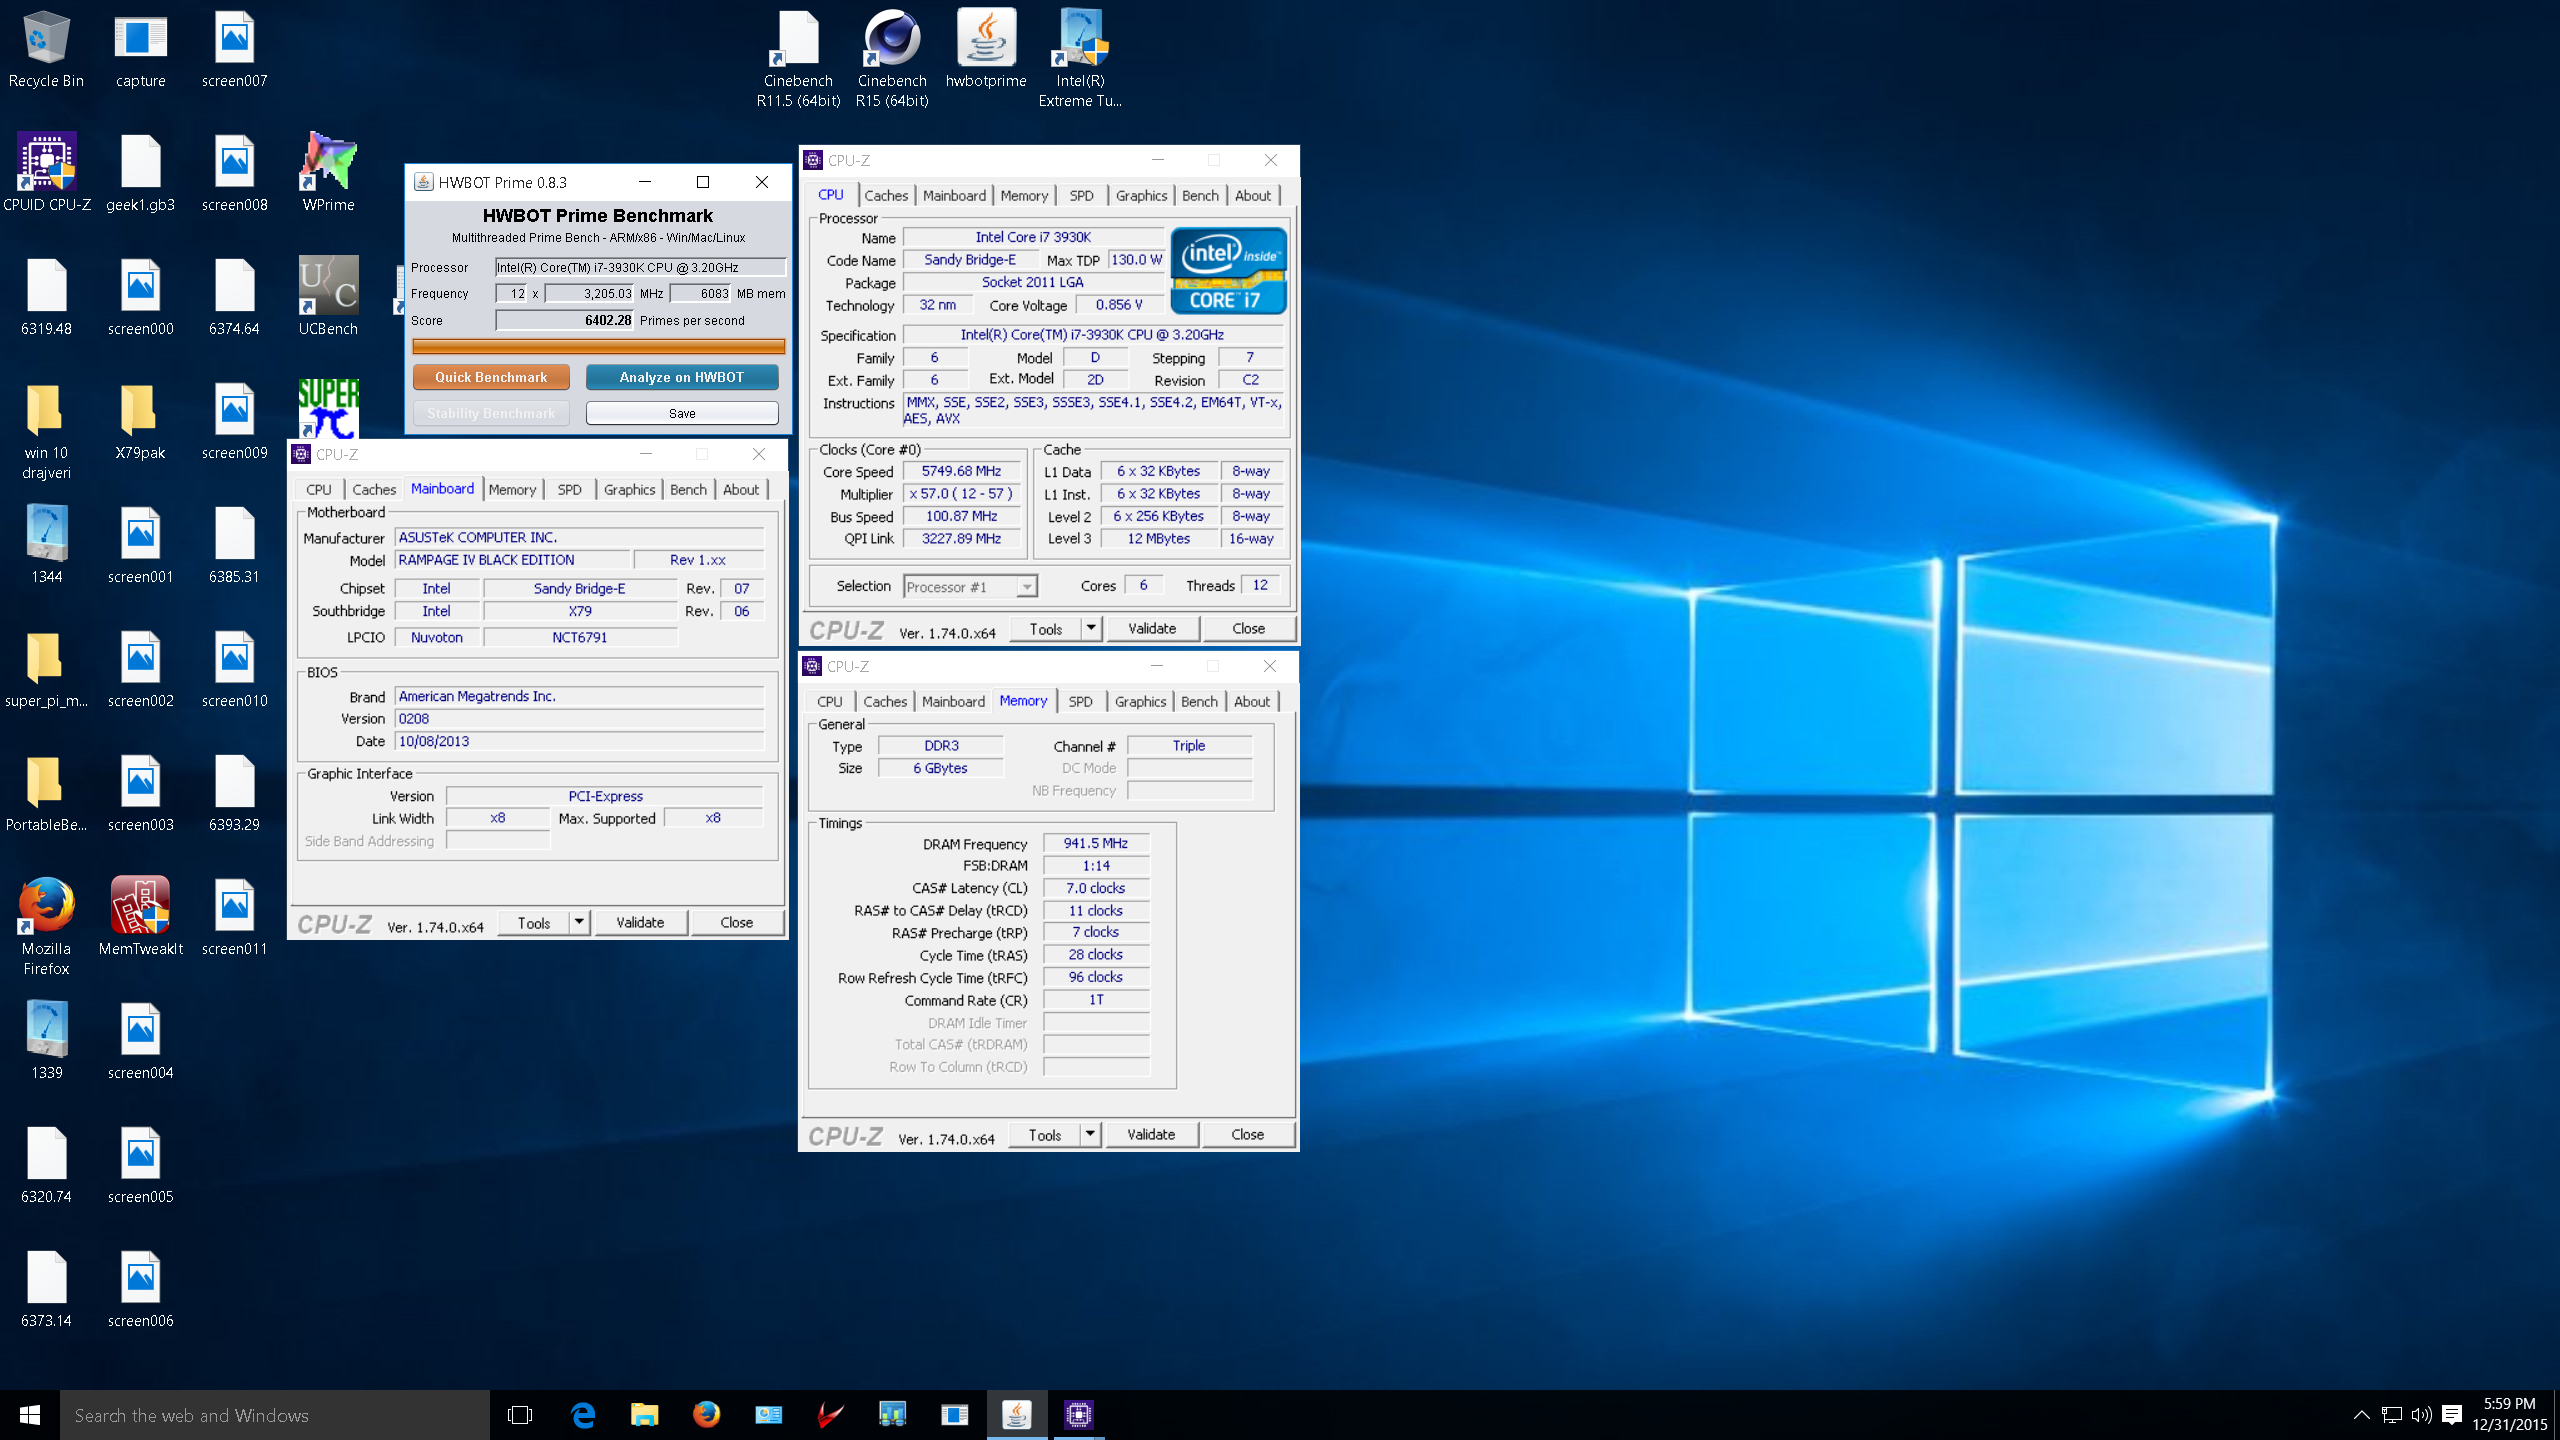Click the Core Speed value 5749.68 MHz

pyautogui.click(x=961, y=471)
